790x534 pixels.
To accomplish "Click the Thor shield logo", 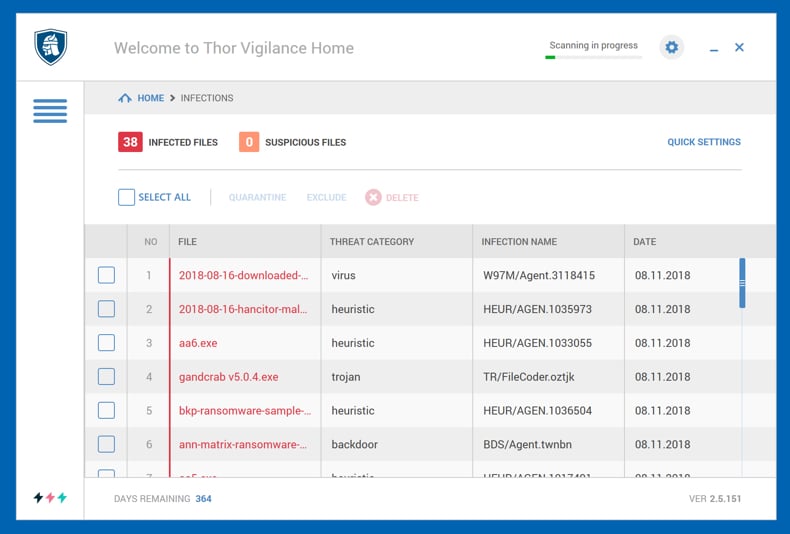I will point(50,47).
